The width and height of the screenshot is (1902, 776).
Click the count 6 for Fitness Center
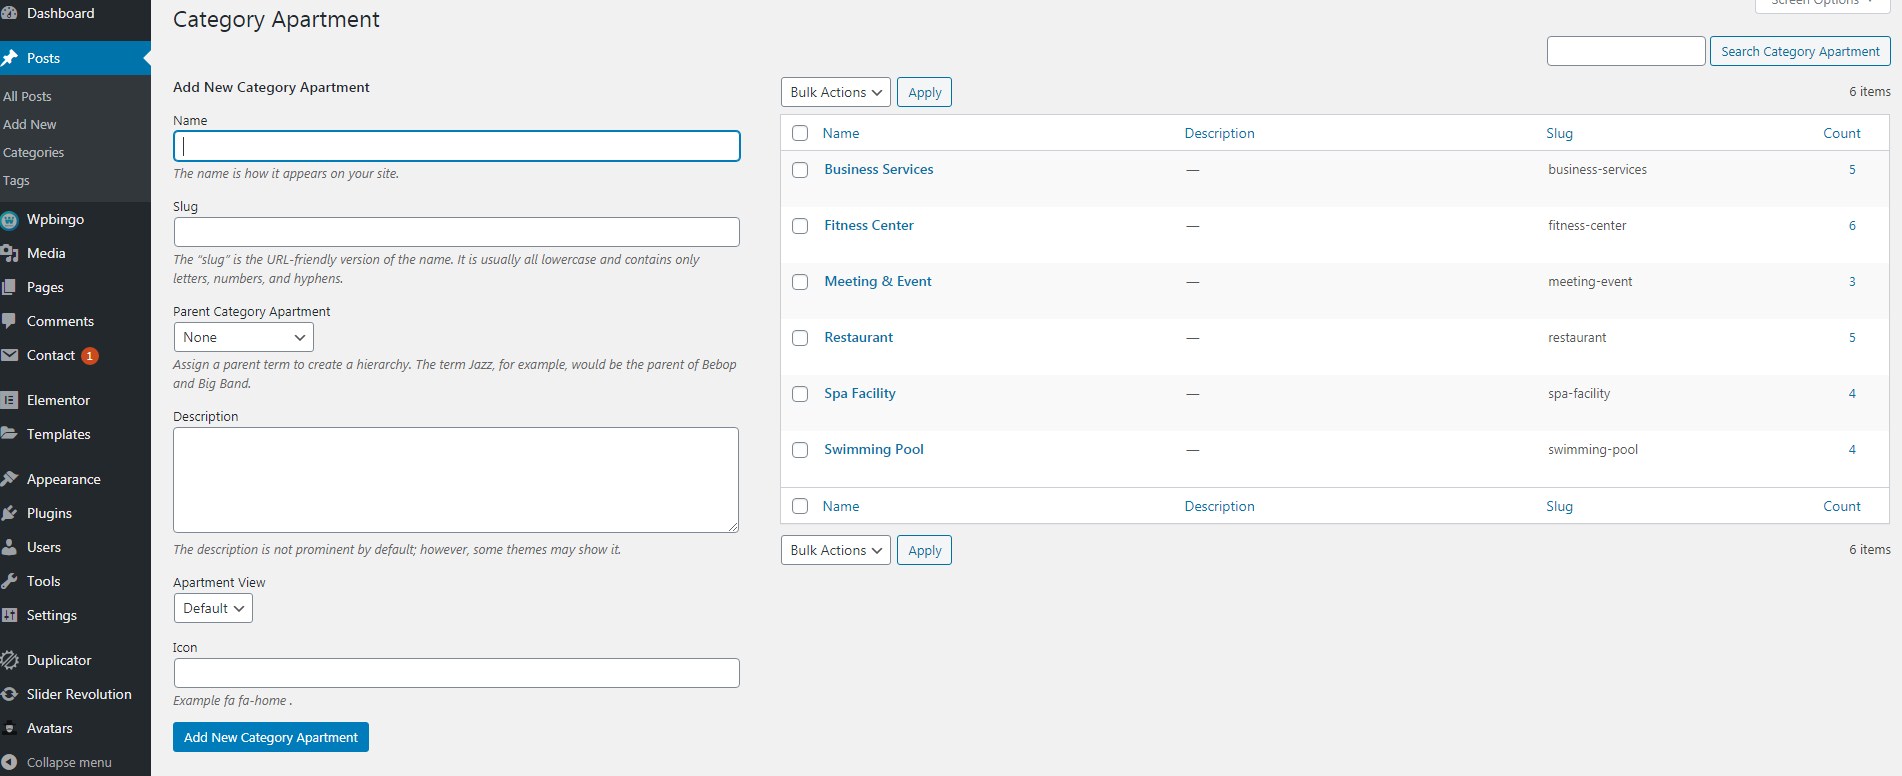tap(1852, 225)
